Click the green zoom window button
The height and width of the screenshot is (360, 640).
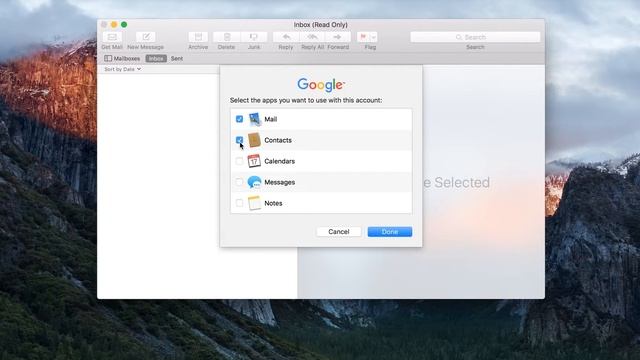point(124,24)
